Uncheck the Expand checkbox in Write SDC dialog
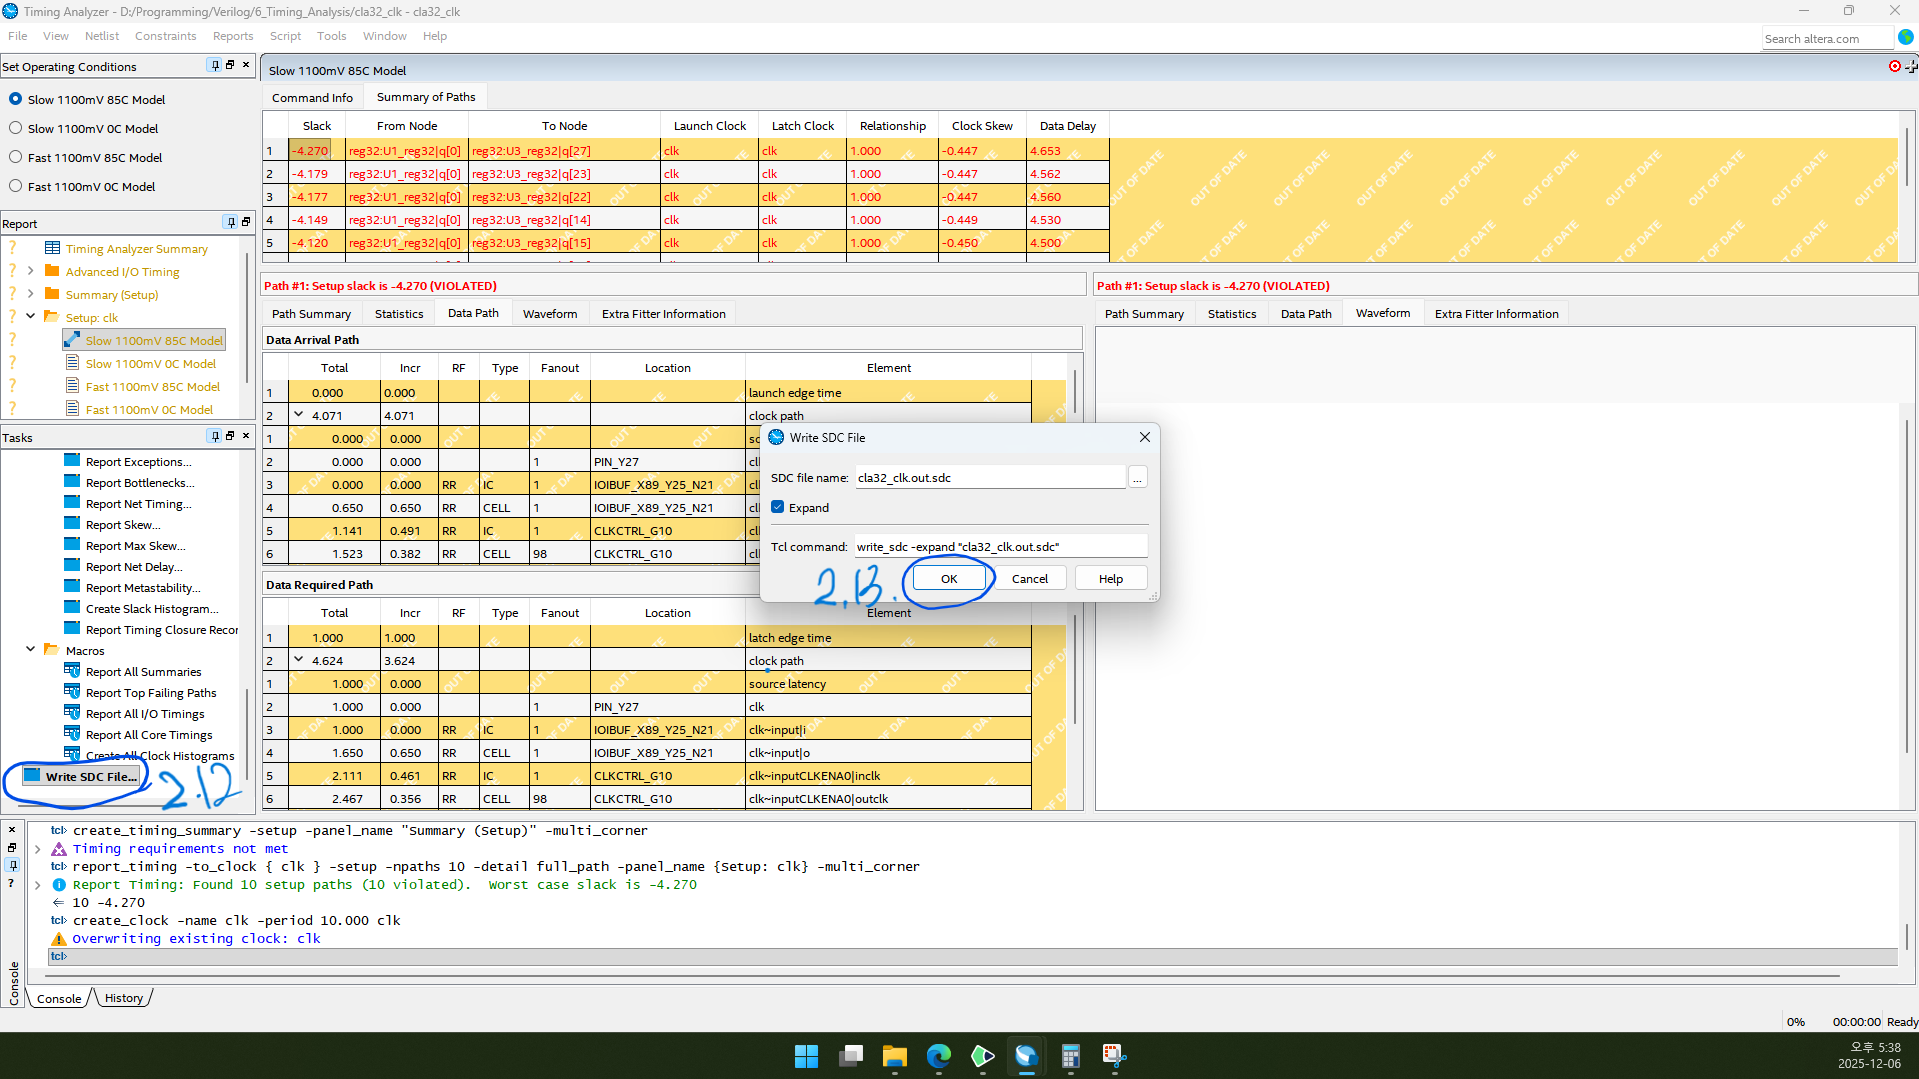Image resolution: width=1919 pixels, height=1079 pixels. (778, 507)
